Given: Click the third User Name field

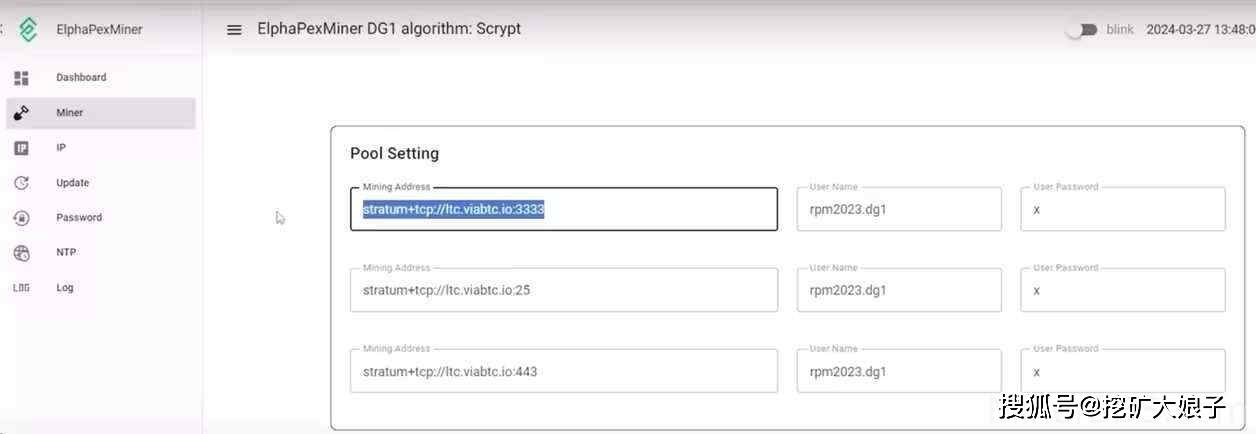Looking at the screenshot, I should tap(898, 372).
